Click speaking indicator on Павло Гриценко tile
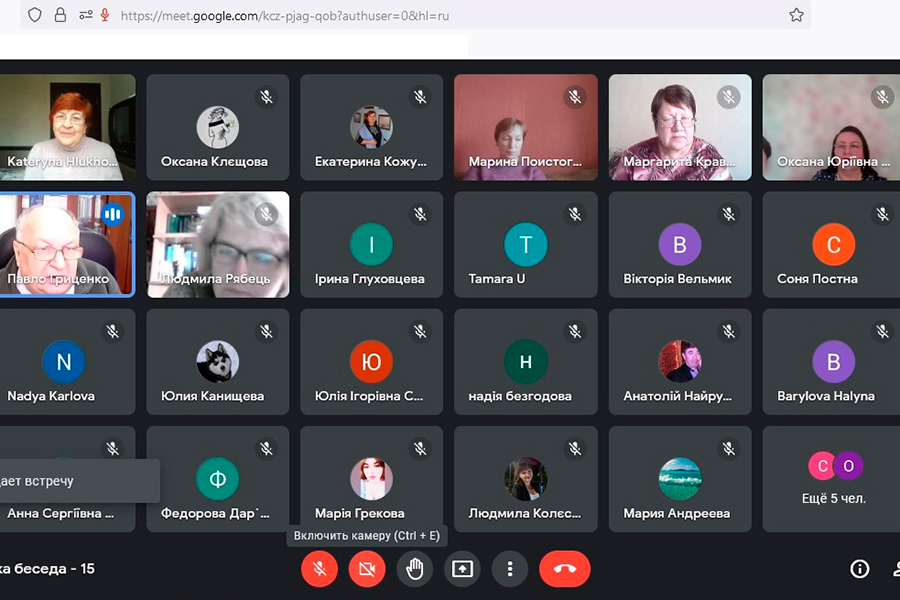This screenshot has width=900, height=600. 112,214
